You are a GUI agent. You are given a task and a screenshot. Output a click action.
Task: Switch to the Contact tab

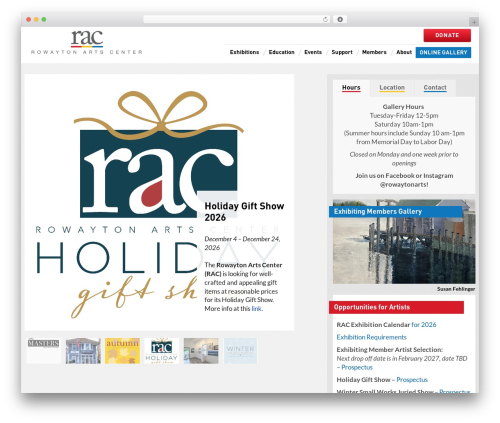point(435,88)
